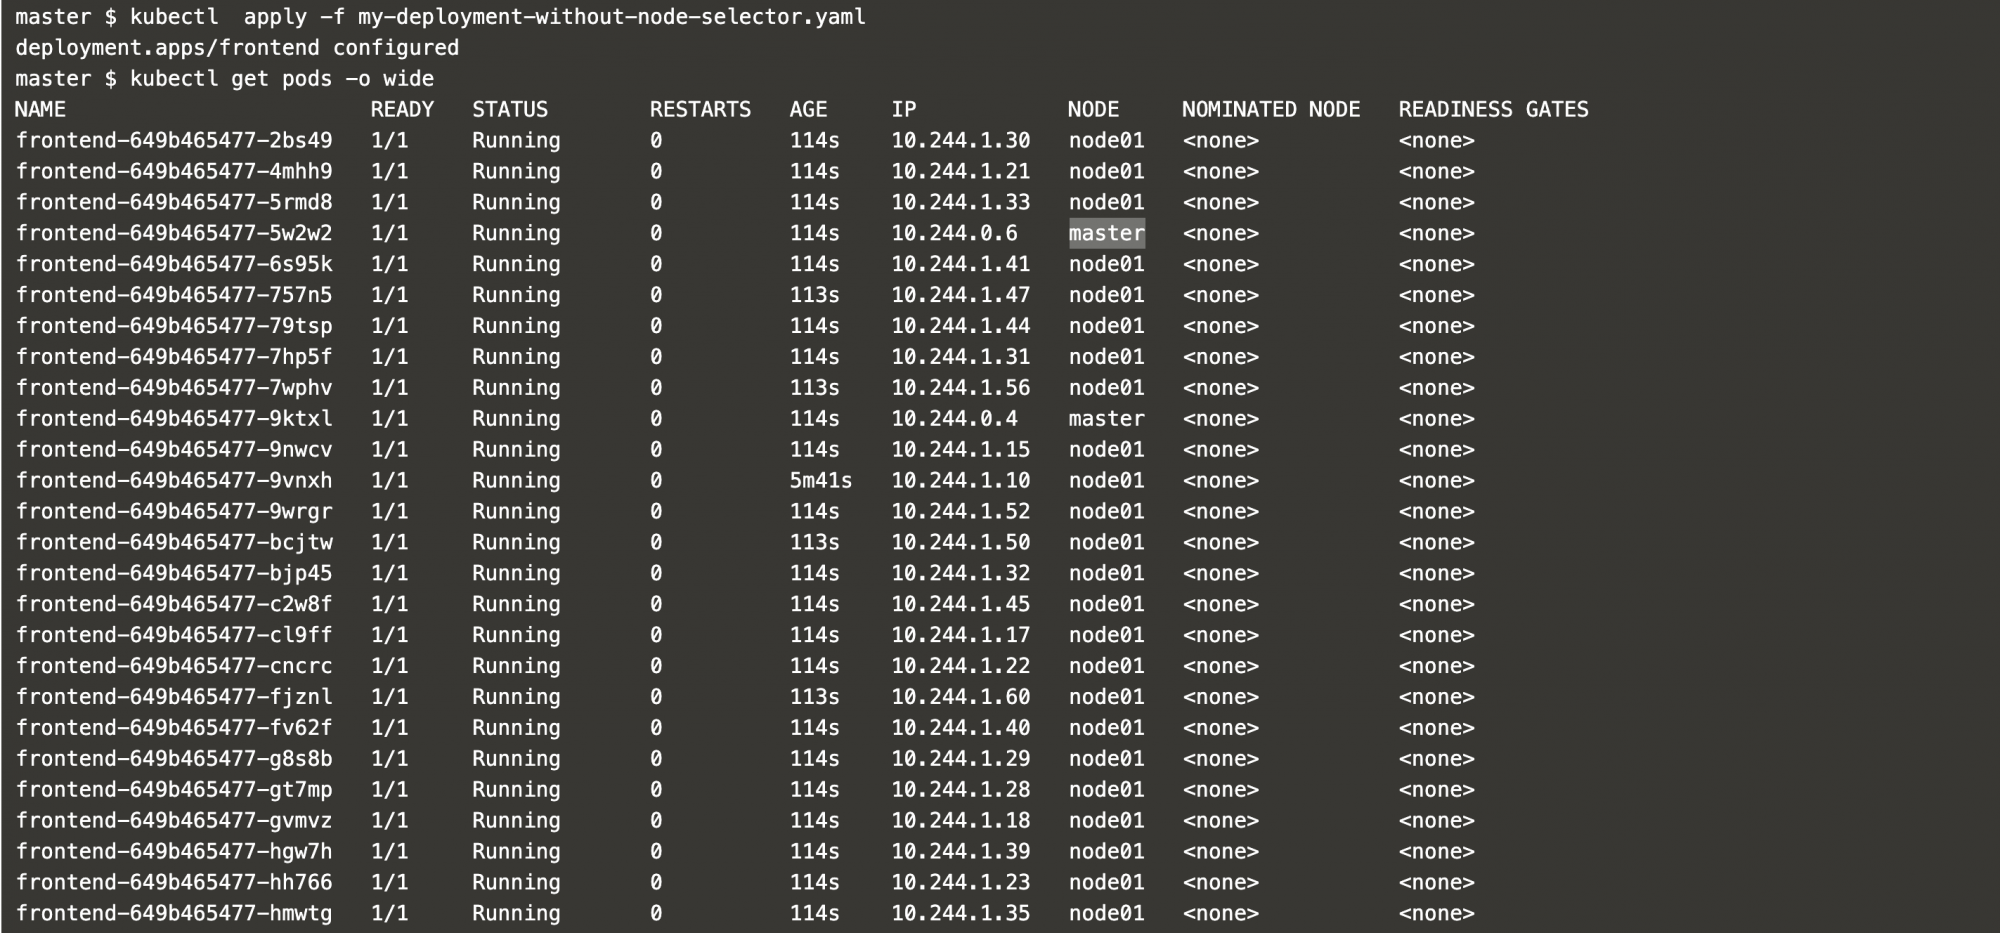Click the kubectl apply command line

(440, 18)
